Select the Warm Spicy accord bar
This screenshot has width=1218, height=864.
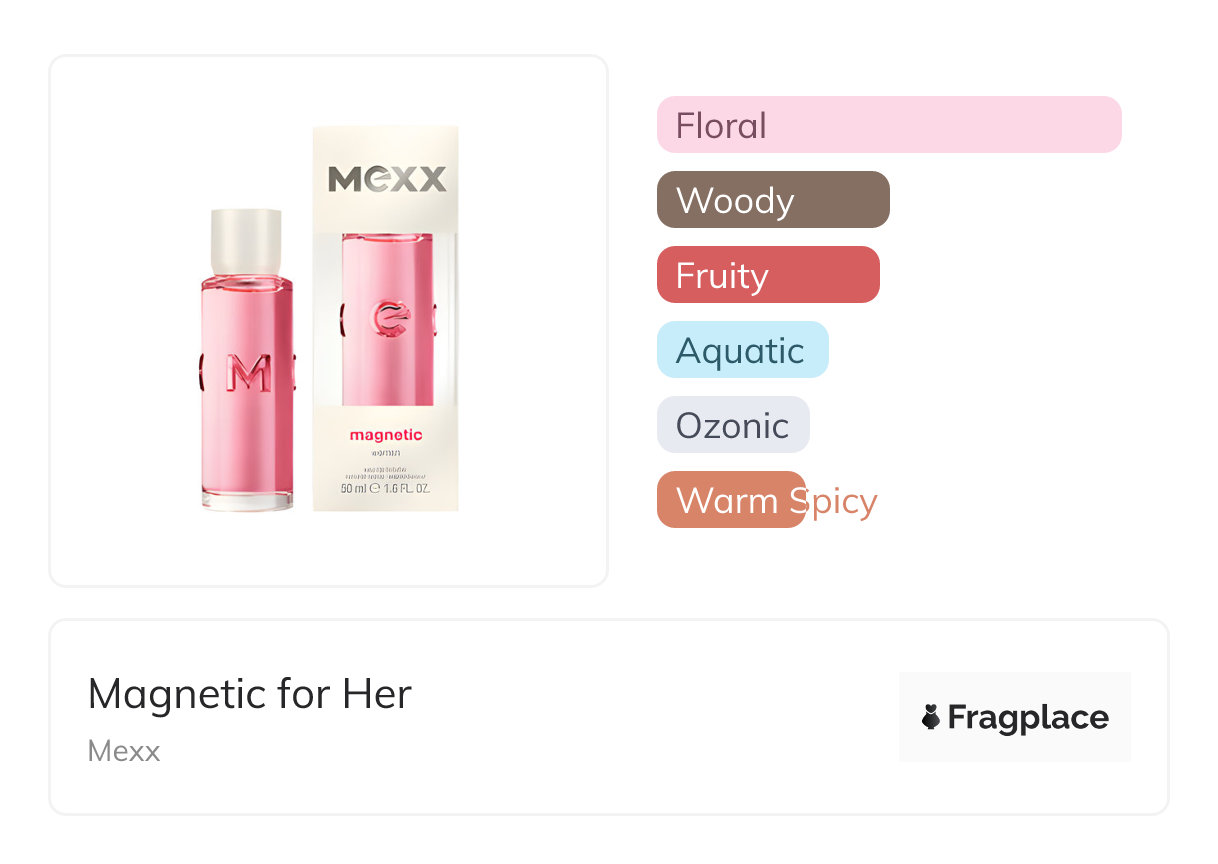pos(731,500)
